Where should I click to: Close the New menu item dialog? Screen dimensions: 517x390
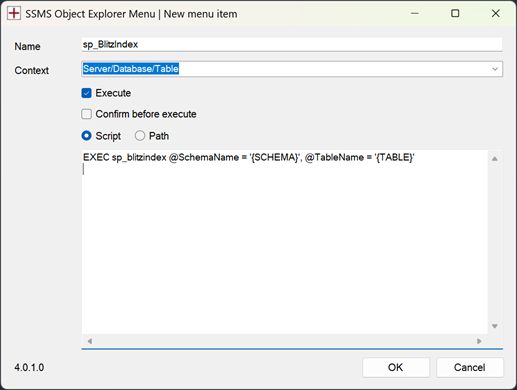[x=496, y=14]
